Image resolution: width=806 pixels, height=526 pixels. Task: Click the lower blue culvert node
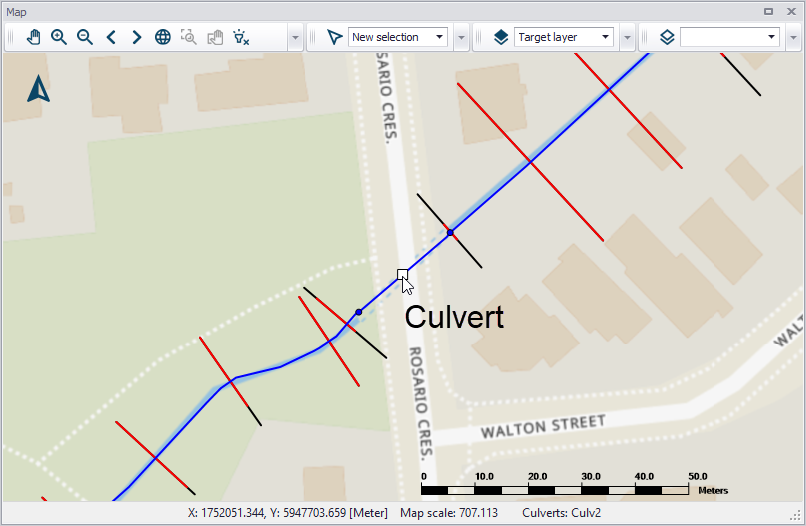359,312
